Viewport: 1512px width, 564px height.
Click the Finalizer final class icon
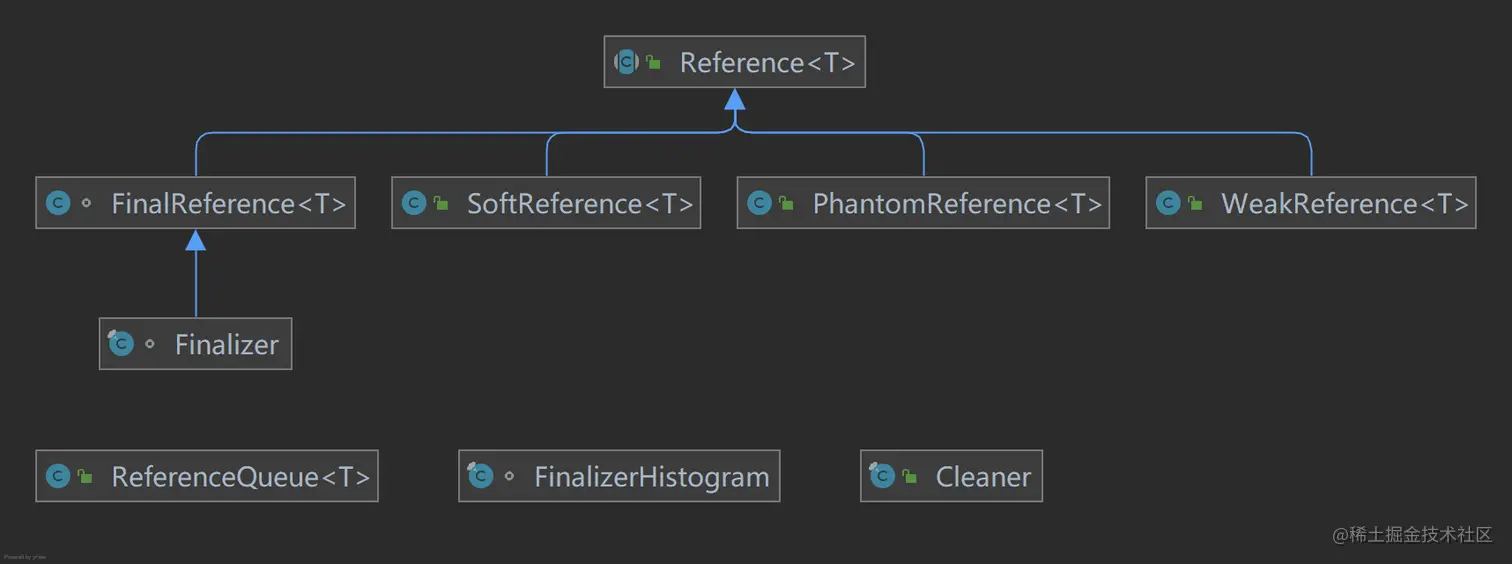tap(121, 344)
